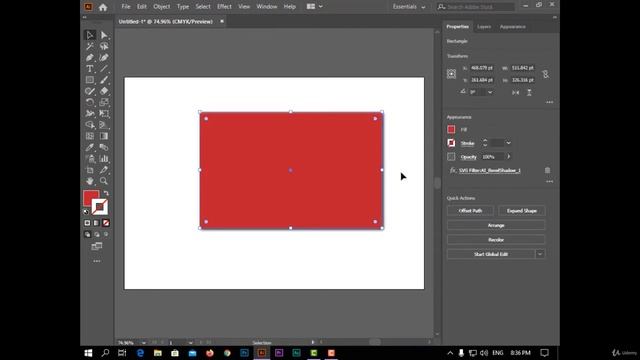Select the Shape Builder tool

click(x=90, y=125)
